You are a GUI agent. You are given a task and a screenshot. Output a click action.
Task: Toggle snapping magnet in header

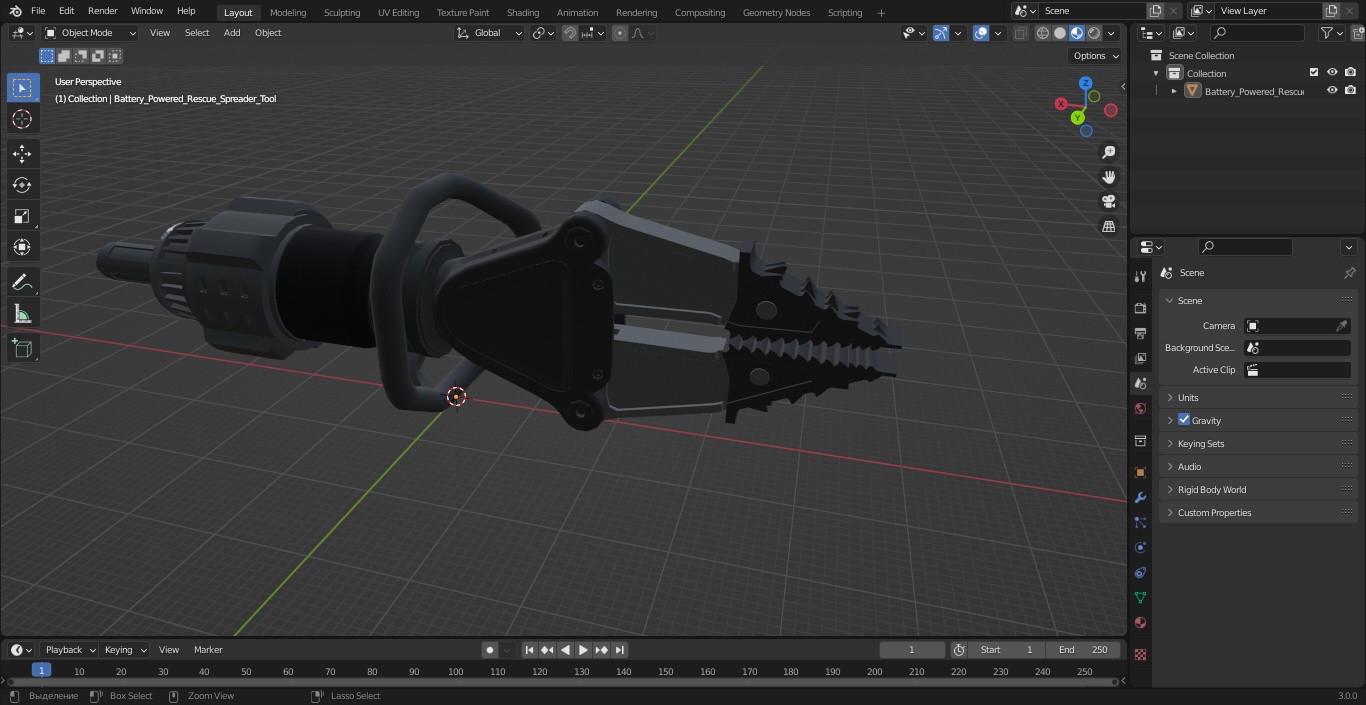[570, 33]
